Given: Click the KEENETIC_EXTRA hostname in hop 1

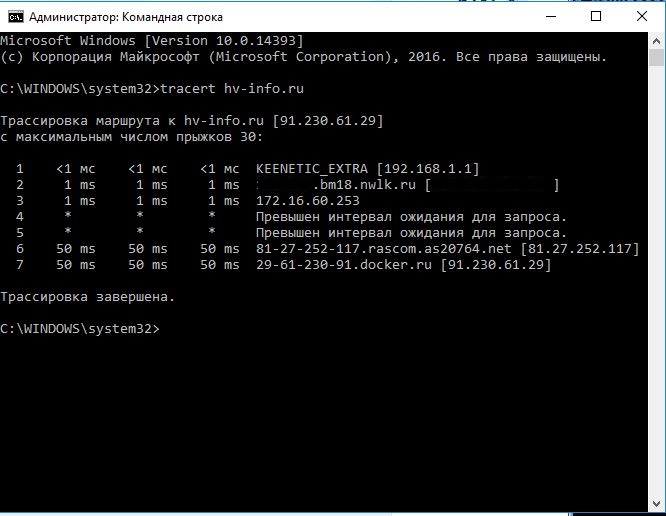Looking at the screenshot, I should point(311,168).
